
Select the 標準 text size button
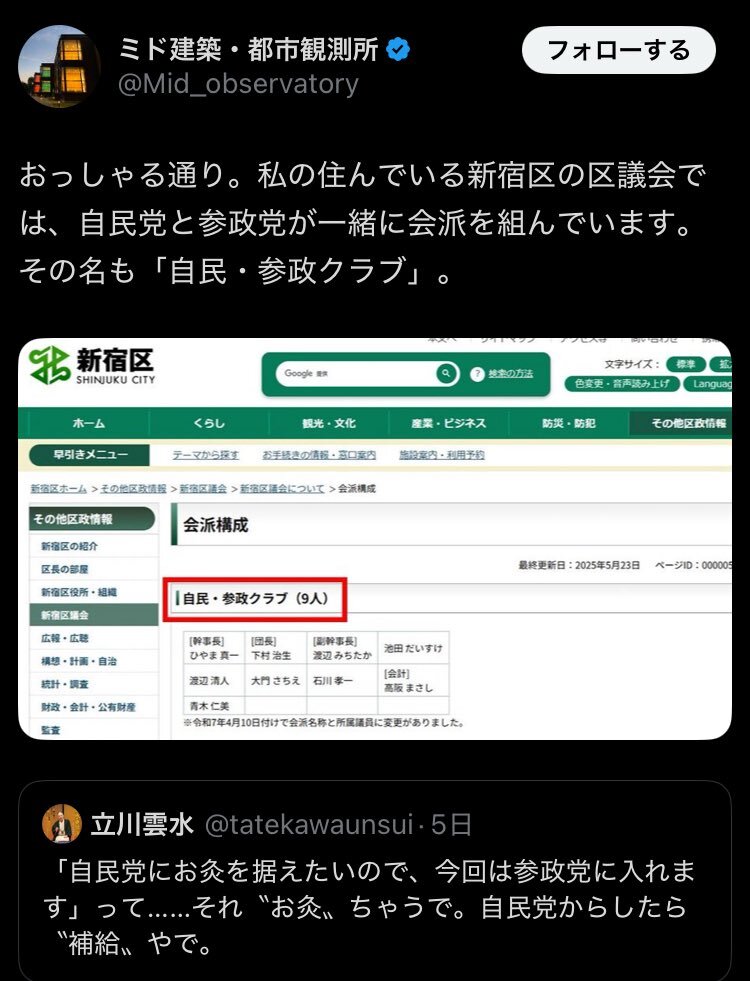[686, 364]
